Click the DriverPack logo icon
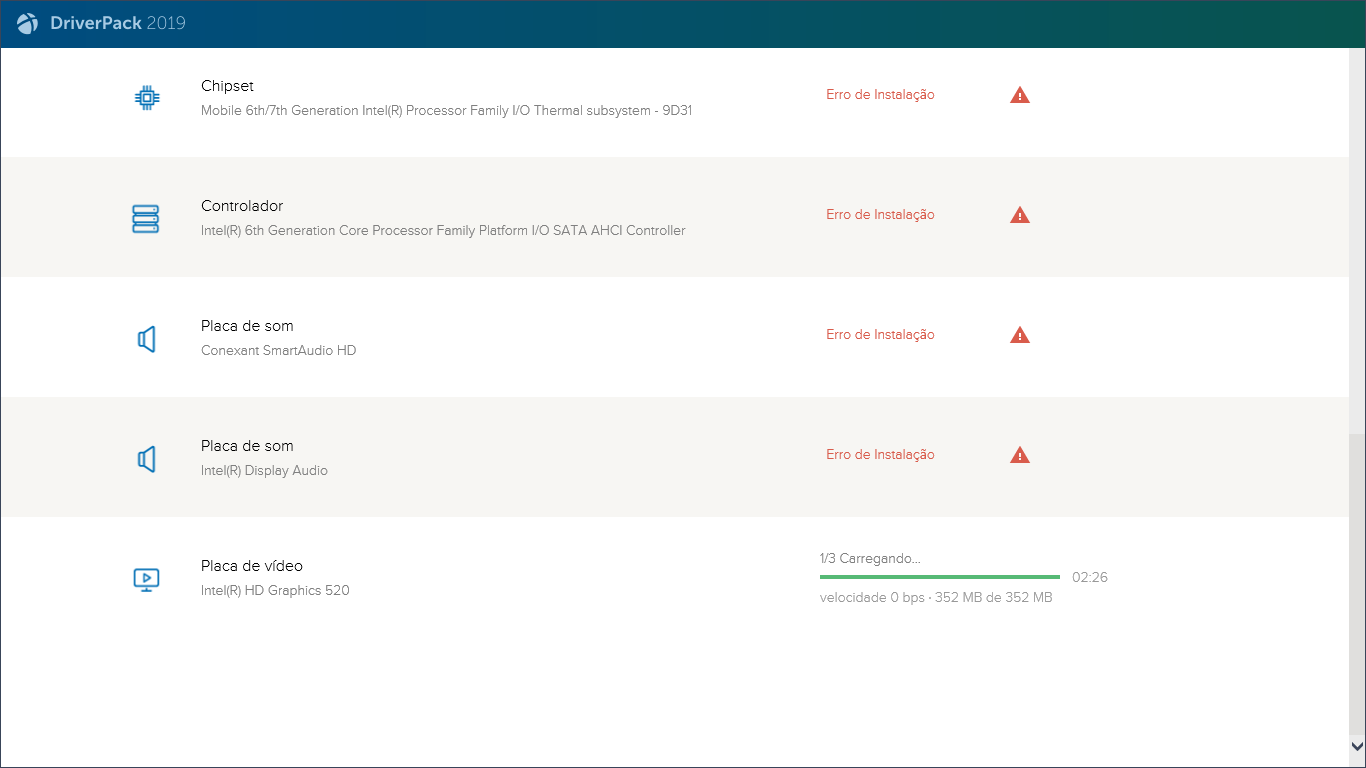The width and height of the screenshot is (1366, 768). pos(28,23)
